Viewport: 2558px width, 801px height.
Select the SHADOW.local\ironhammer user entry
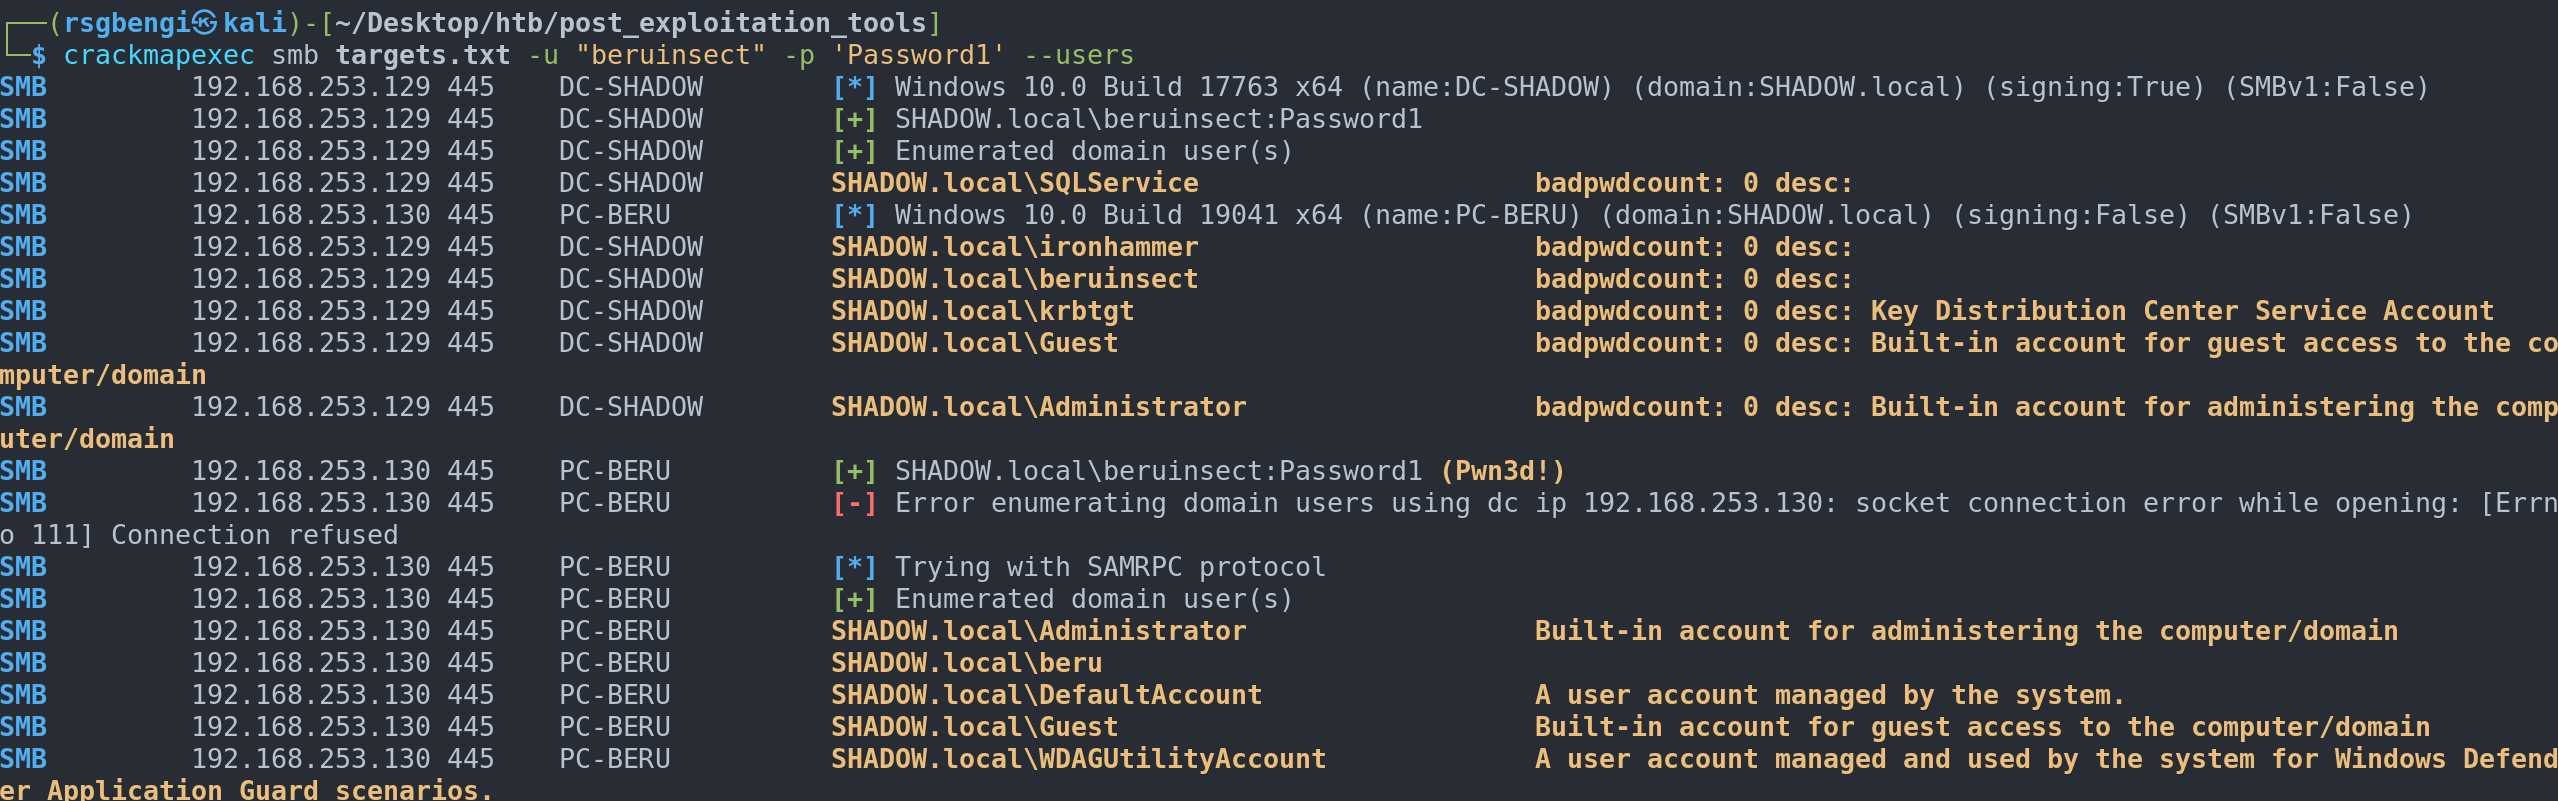tap(1014, 247)
